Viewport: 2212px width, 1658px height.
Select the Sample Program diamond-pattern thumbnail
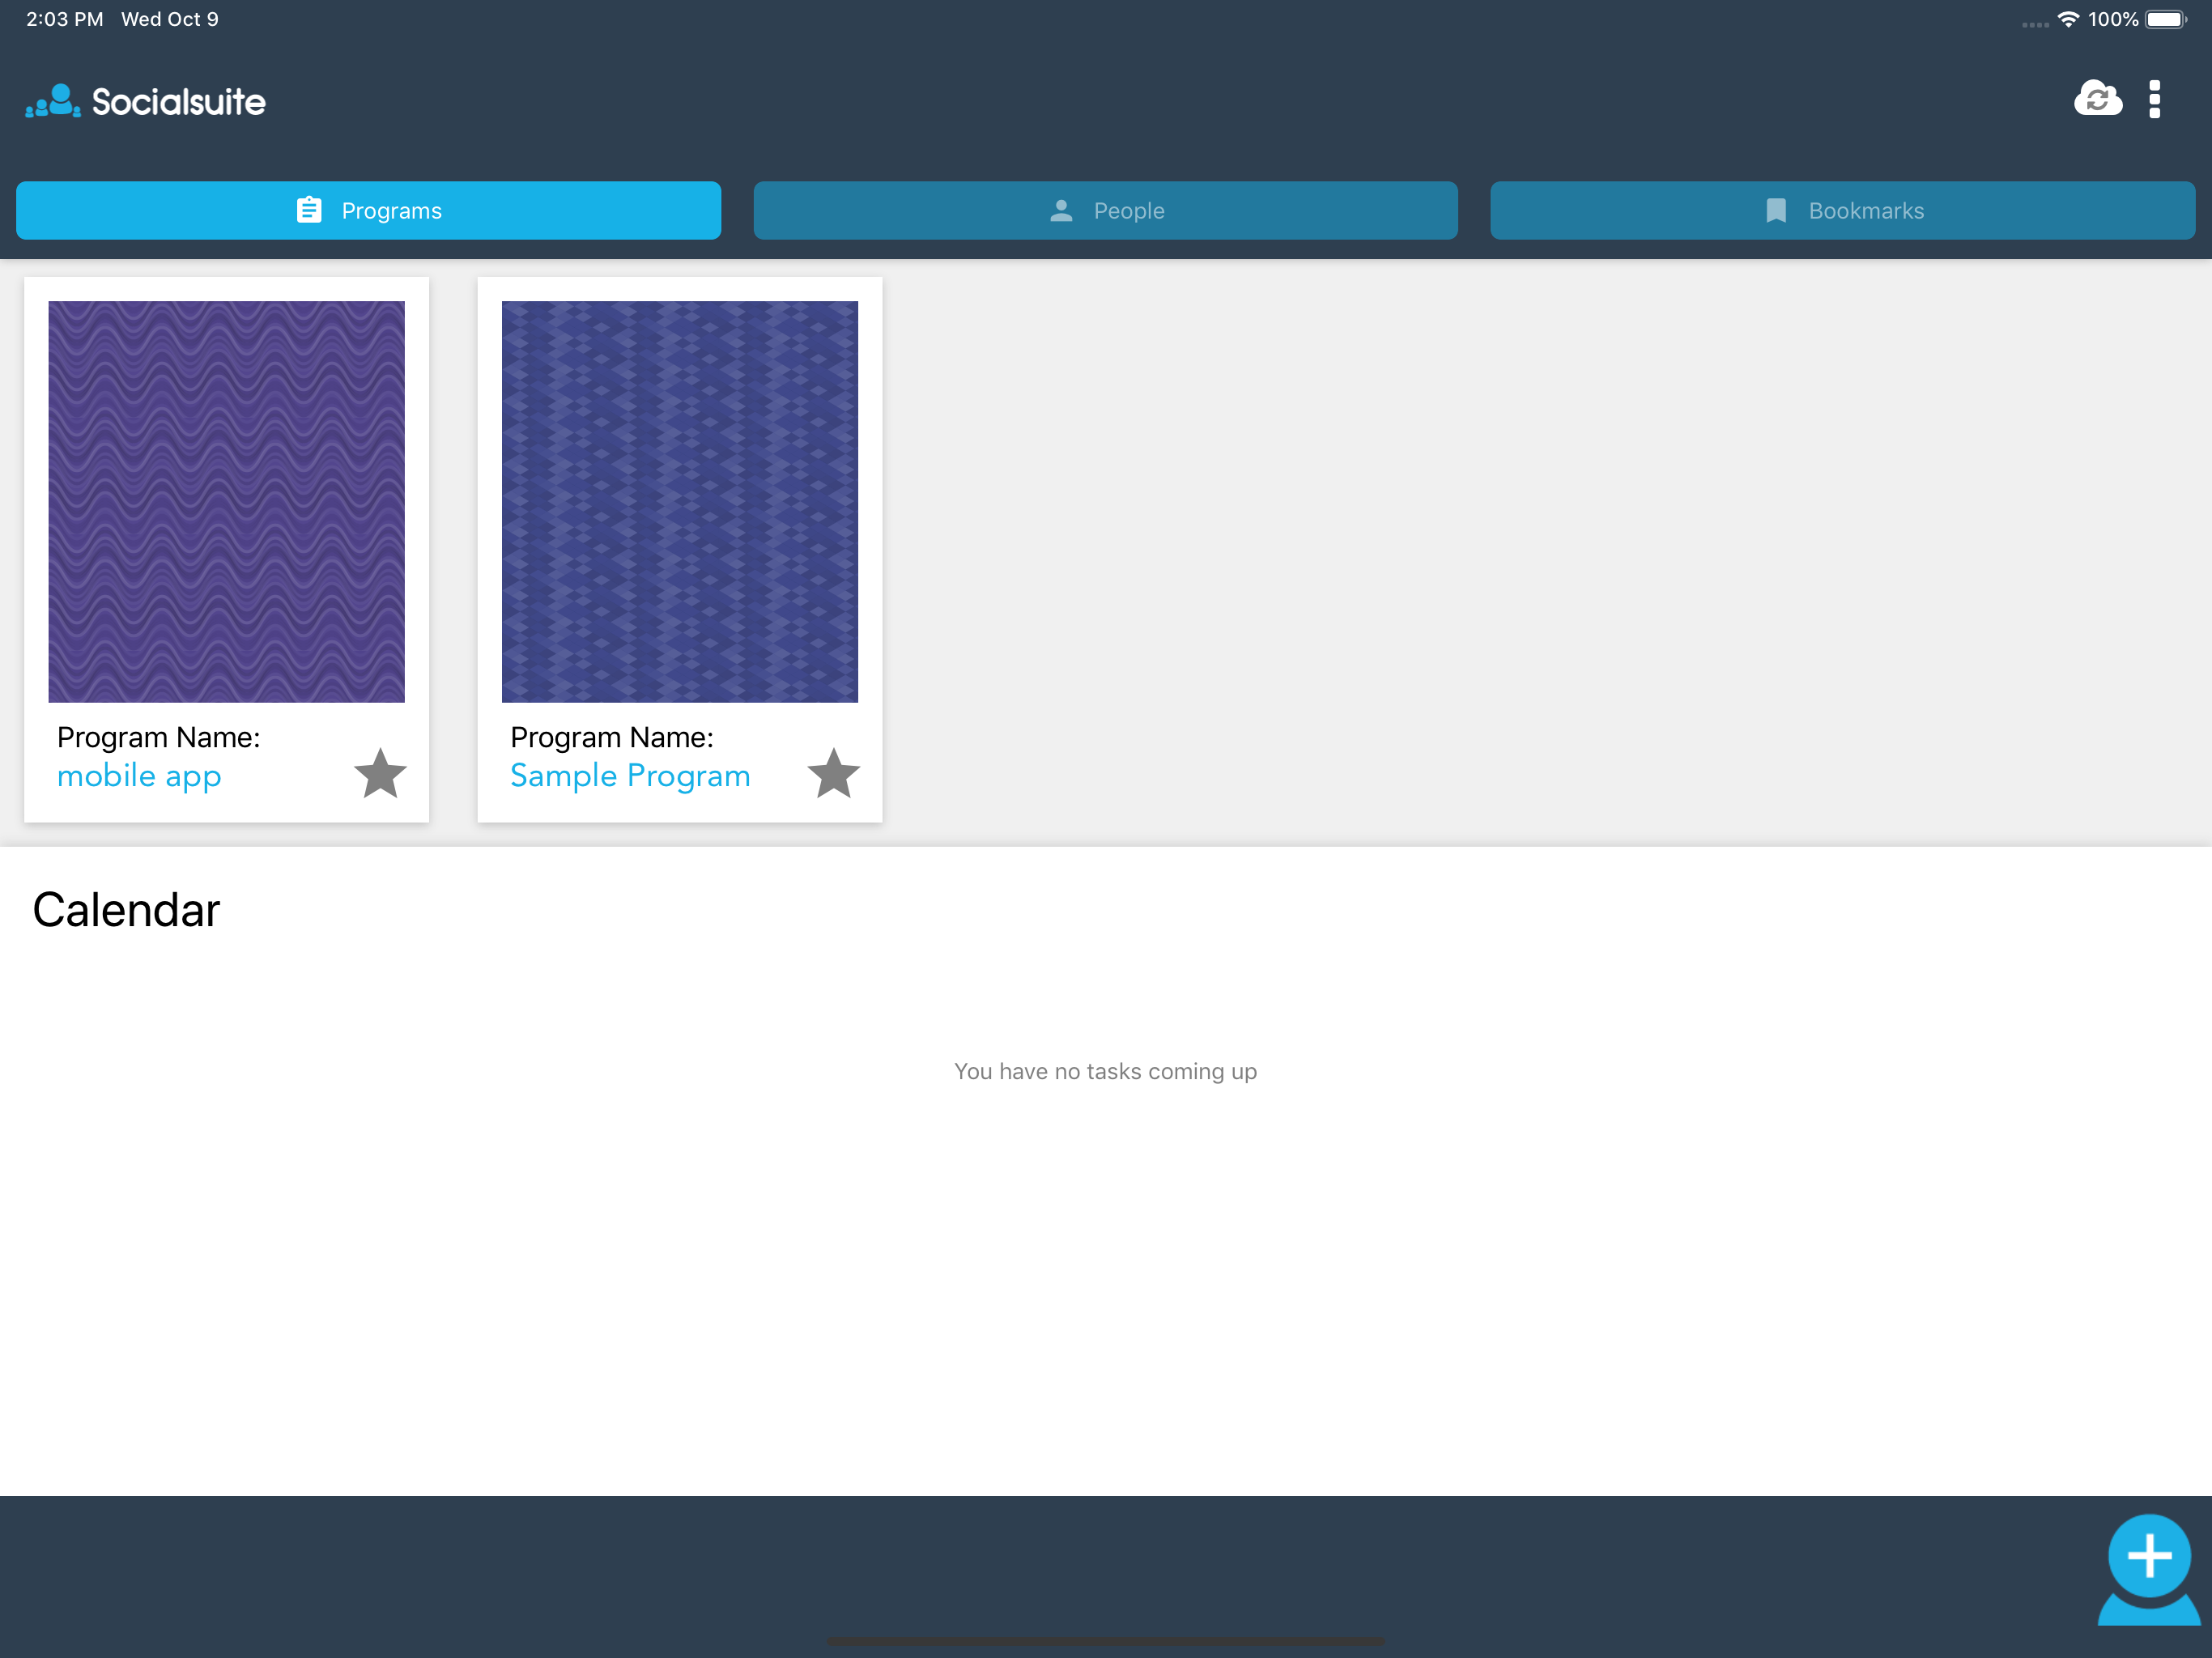679,501
